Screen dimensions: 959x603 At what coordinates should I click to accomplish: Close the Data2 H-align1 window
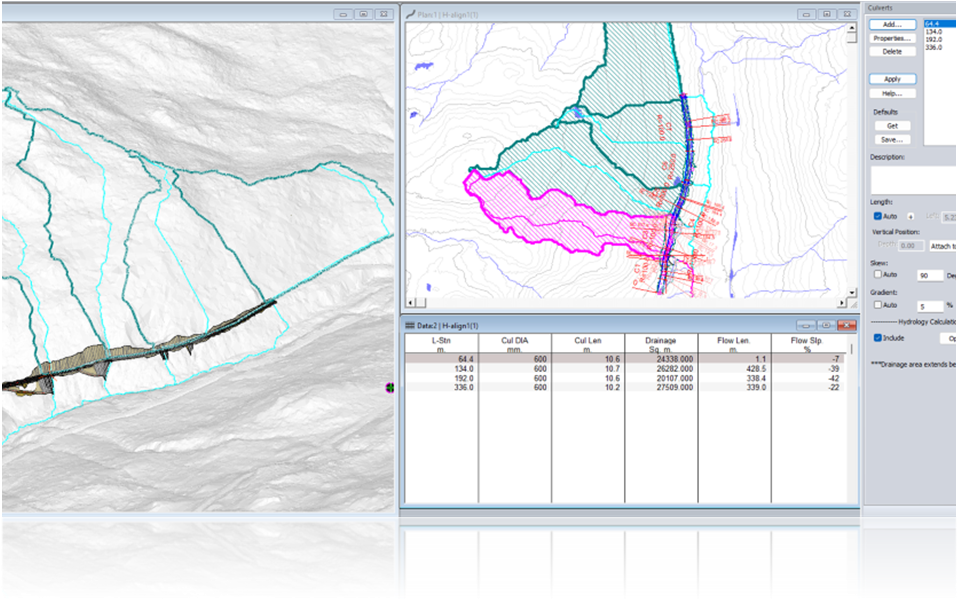click(x=847, y=326)
